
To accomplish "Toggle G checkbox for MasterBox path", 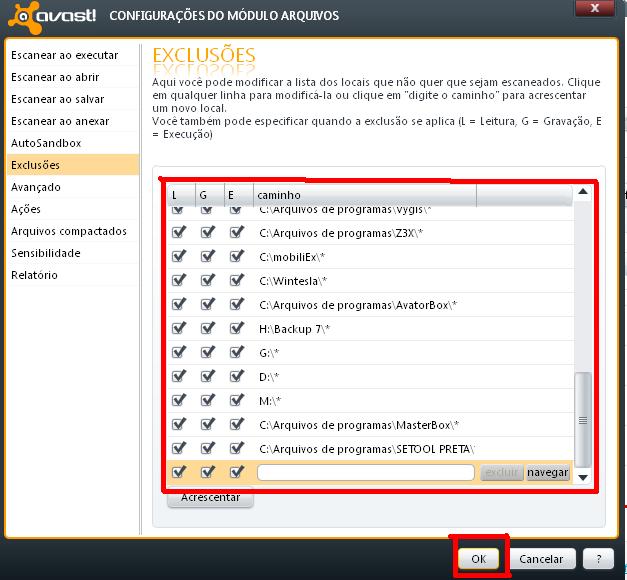I will pyautogui.click(x=208, y=424).
